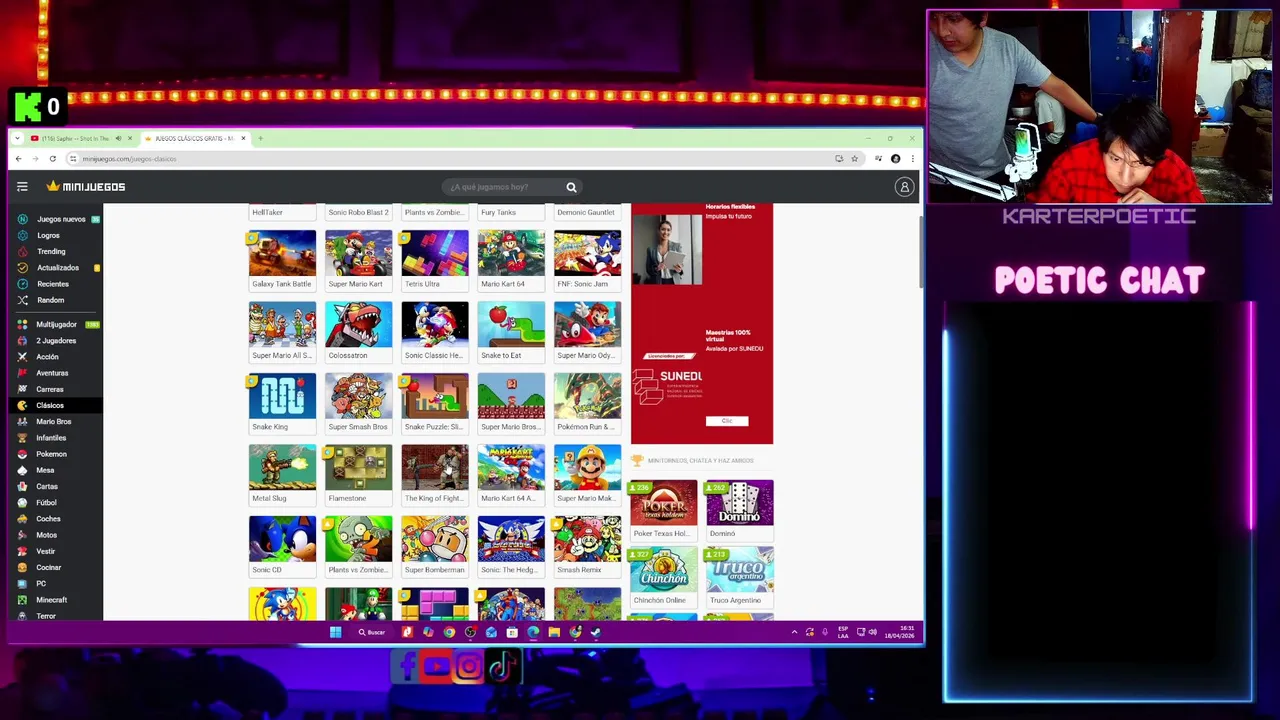This screenshot has height=720, width=1280.
Task: Select the Juegos Clásicos Gratis tab
Action: pos(195,138)
